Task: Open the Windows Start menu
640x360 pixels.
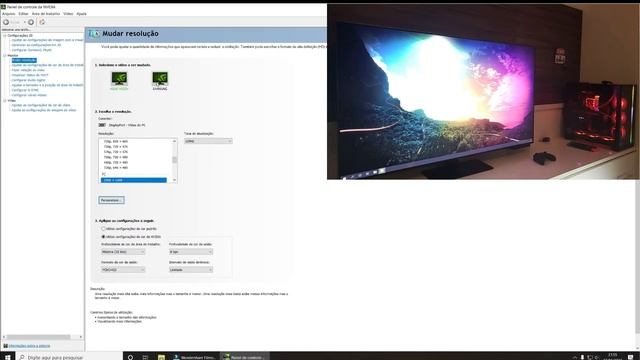Action: point(7,357)
